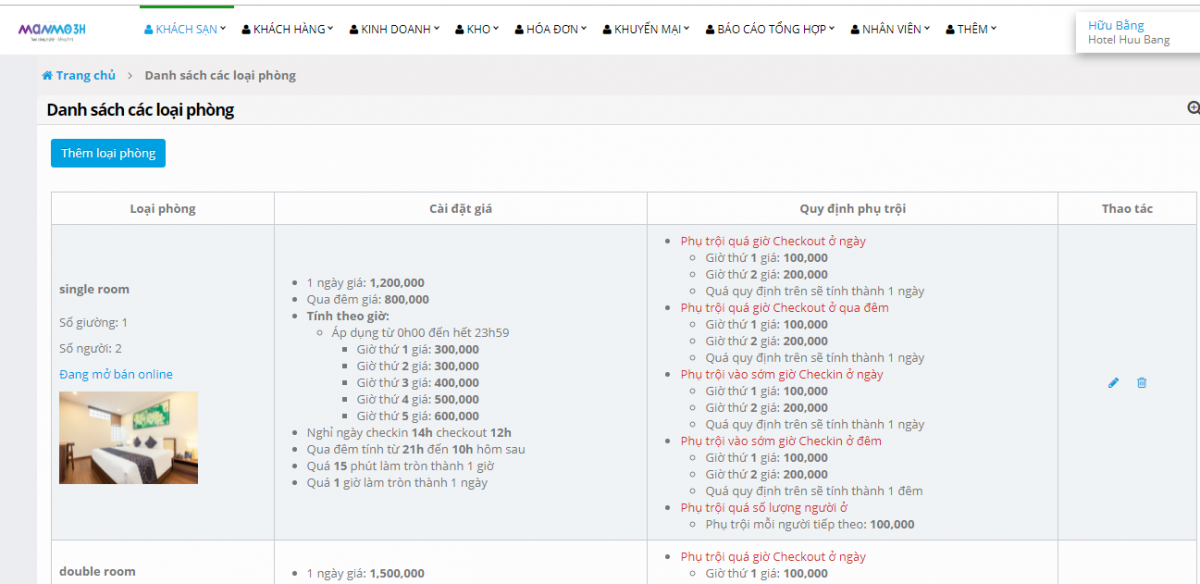Viewport: 1200px width, 584px height.
Task: Click the home icon in the breadcrumb
Action: (47, 76)
